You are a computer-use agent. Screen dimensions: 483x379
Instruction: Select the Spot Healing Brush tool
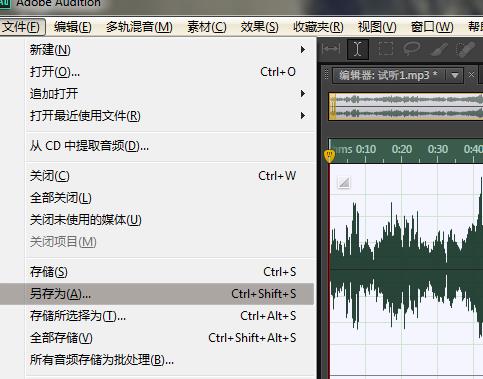[x=465, y=49]
